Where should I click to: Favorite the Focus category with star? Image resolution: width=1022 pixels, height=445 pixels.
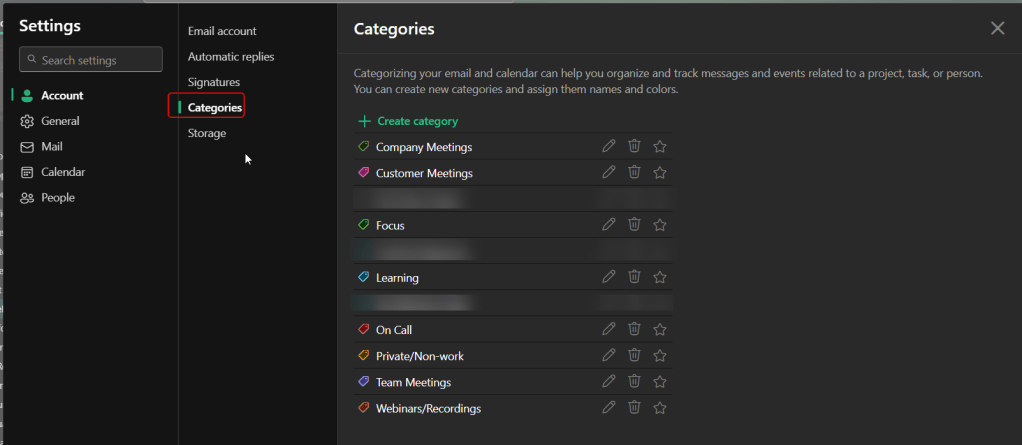[x=660, y=225]
